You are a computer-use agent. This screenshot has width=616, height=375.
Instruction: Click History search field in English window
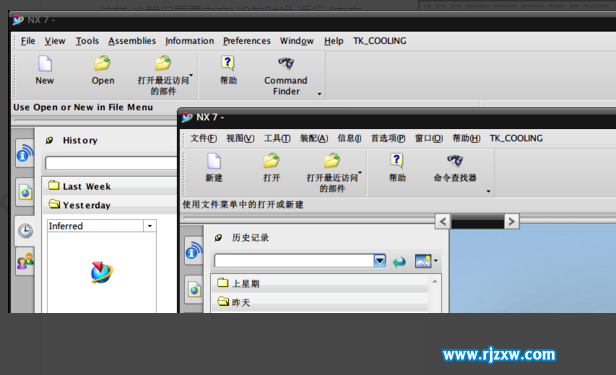coord(112,163)
